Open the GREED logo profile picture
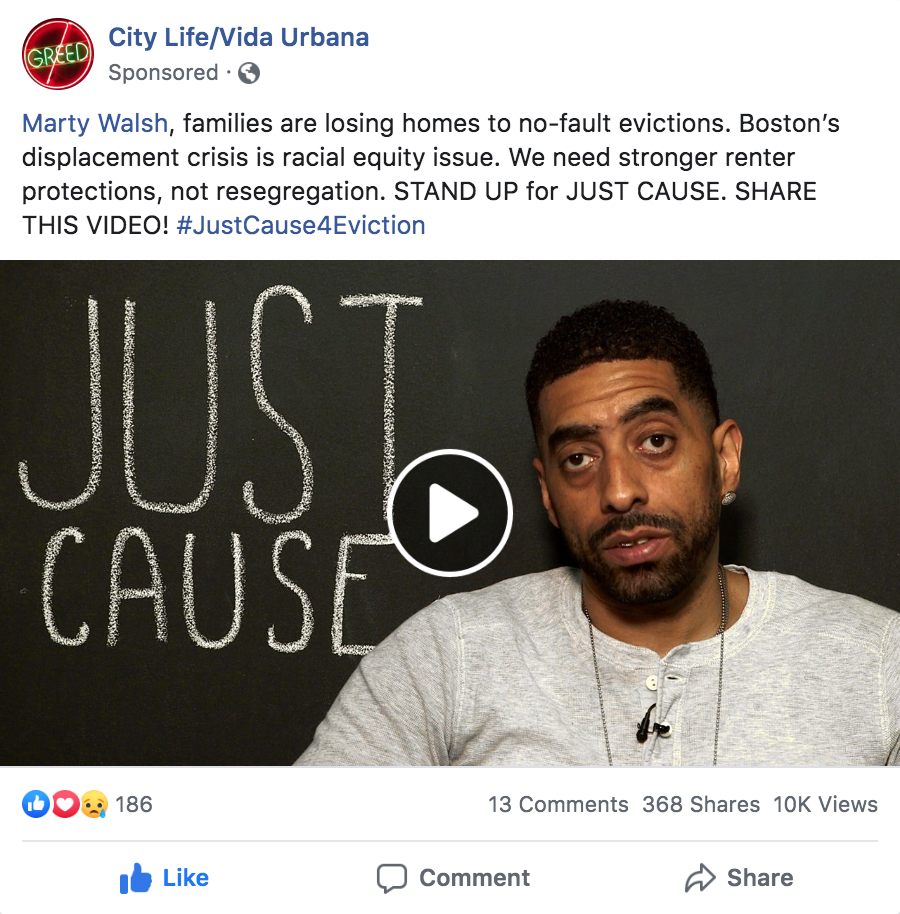The image size is (900, 914). coord(58,54)
